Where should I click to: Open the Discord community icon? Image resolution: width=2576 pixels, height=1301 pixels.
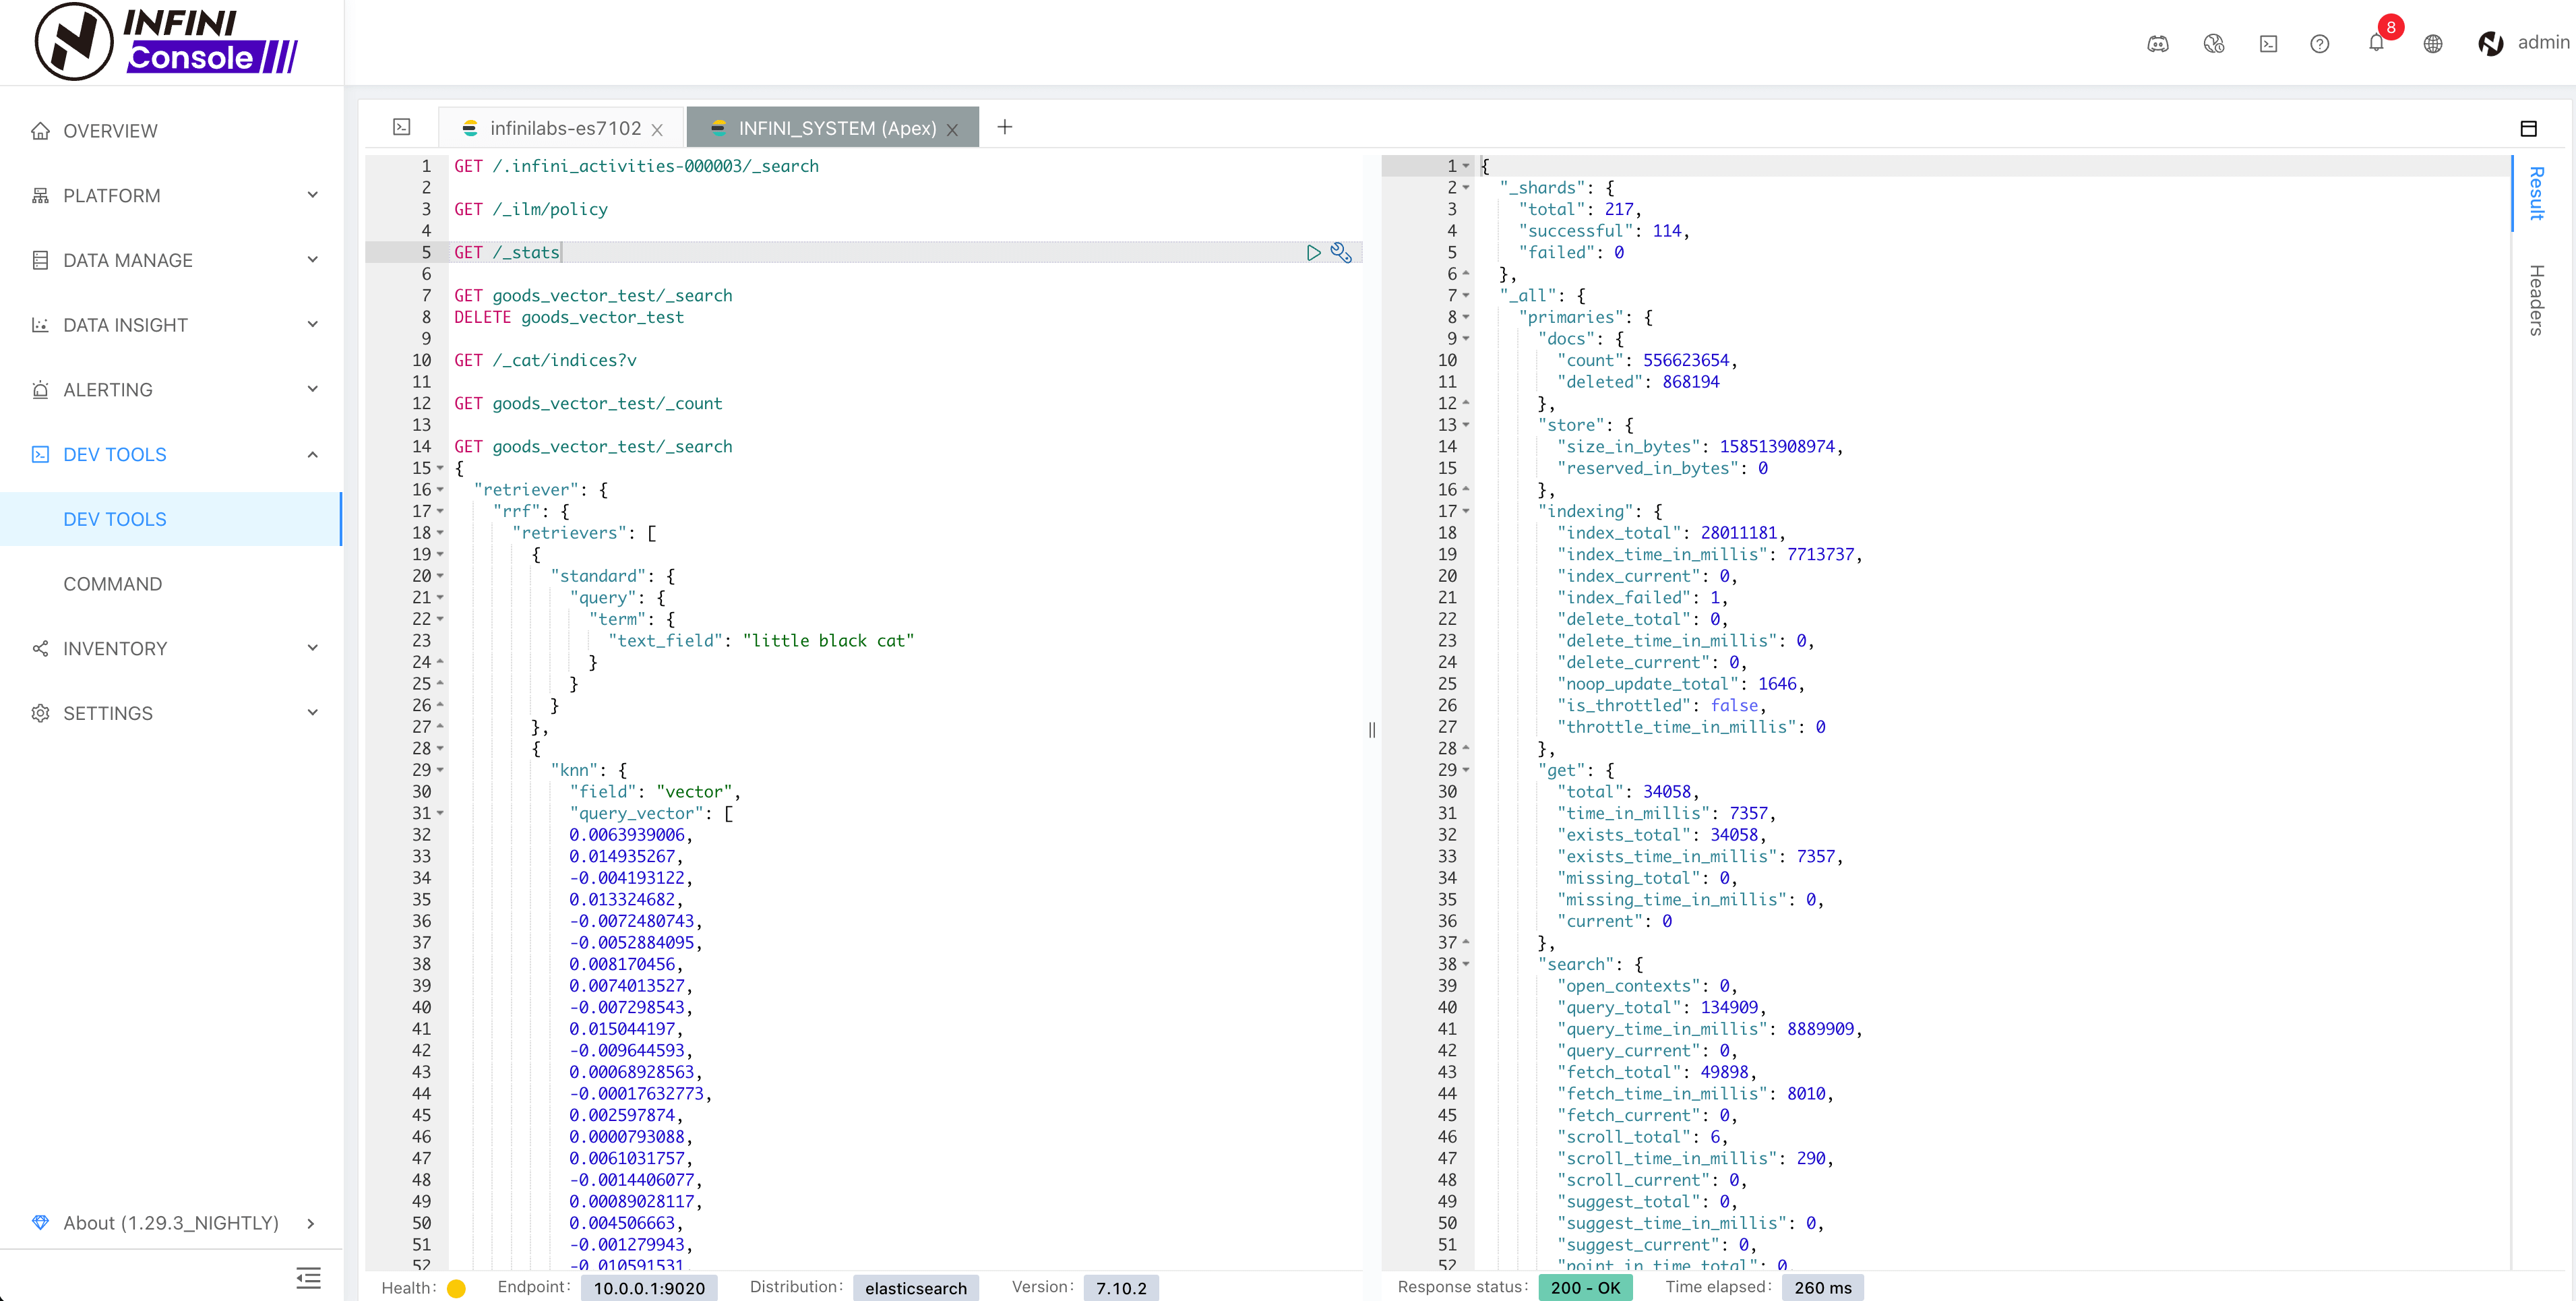click(x=2157, y=43)
